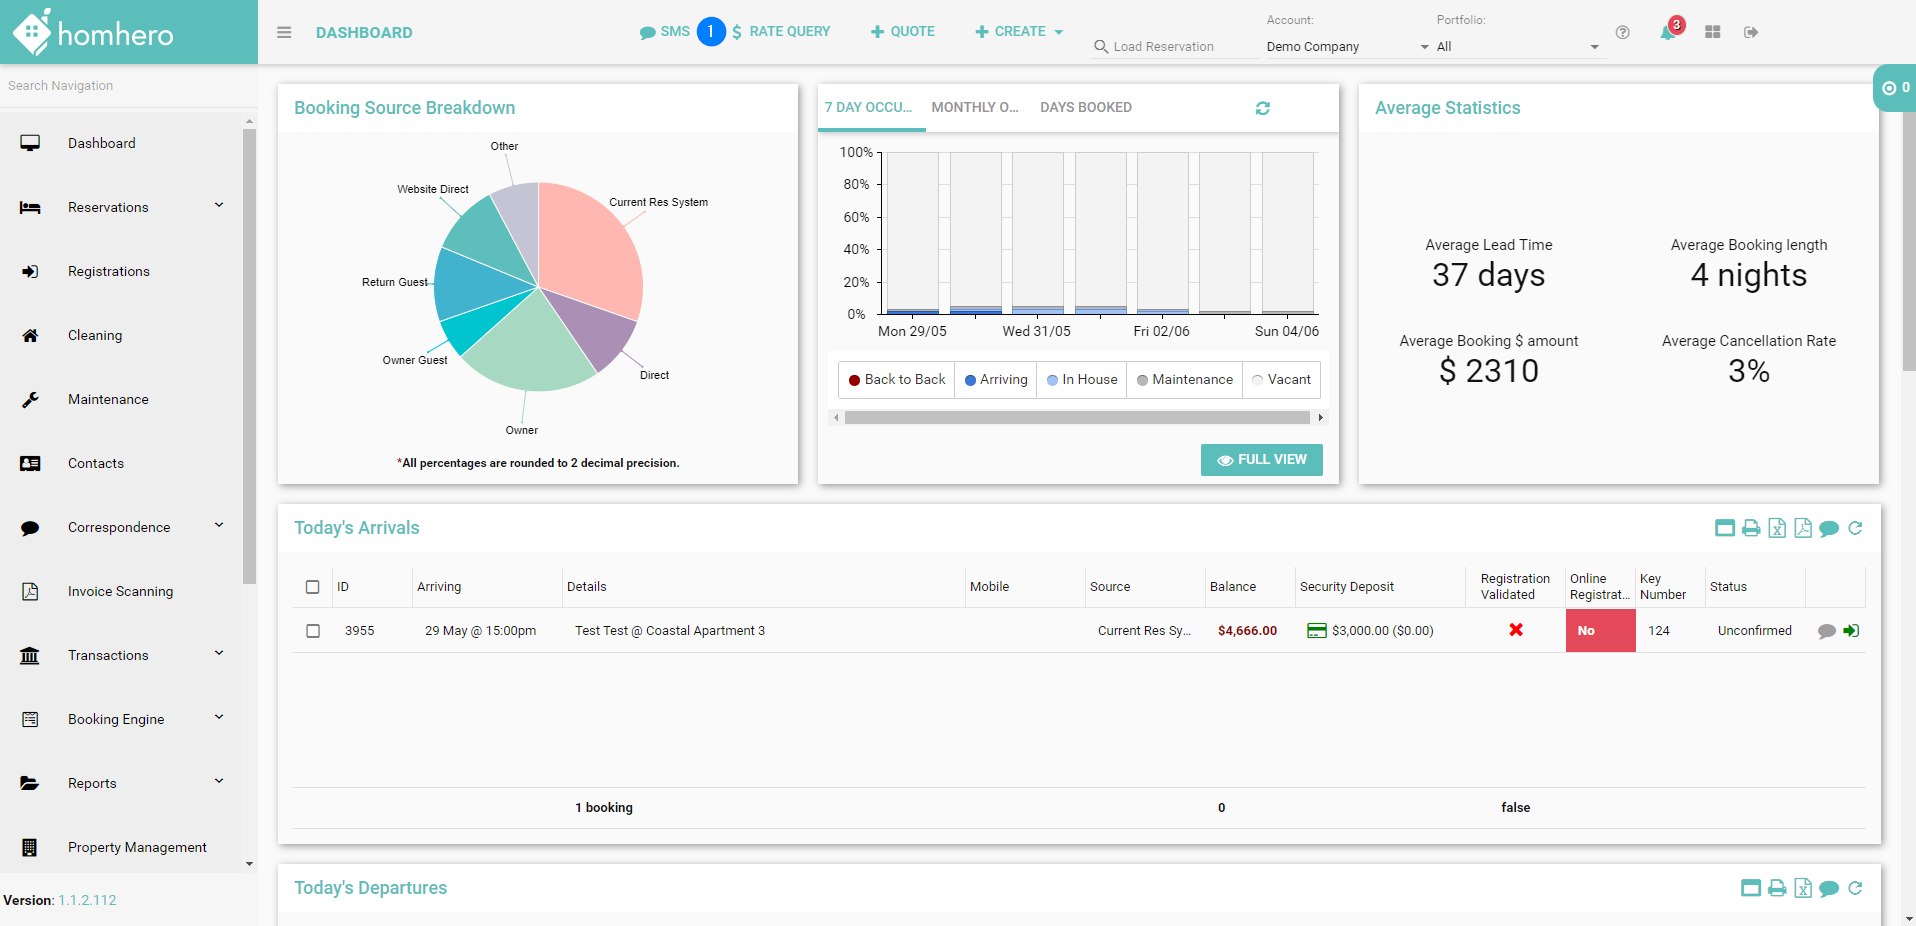Viewport: 1916px width, 926px height.
Task: Toggle Back to Back legend series
Action: click(897, 380)
